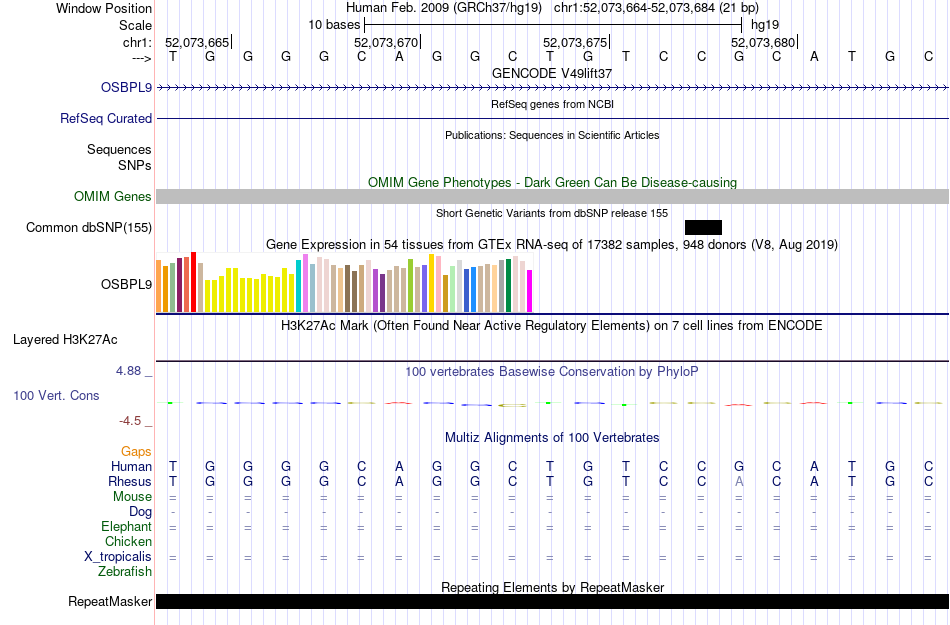Click Short Genetic Variants from dbSNP title
This screenshot has height=625, width=950.
552,213
